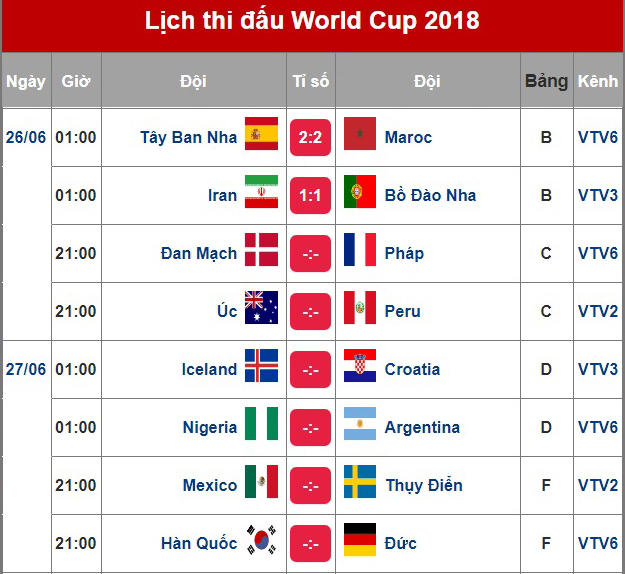Open the Mexico versus Thụy Điển score button
625x574 pixels.
(x=310, y=484)
